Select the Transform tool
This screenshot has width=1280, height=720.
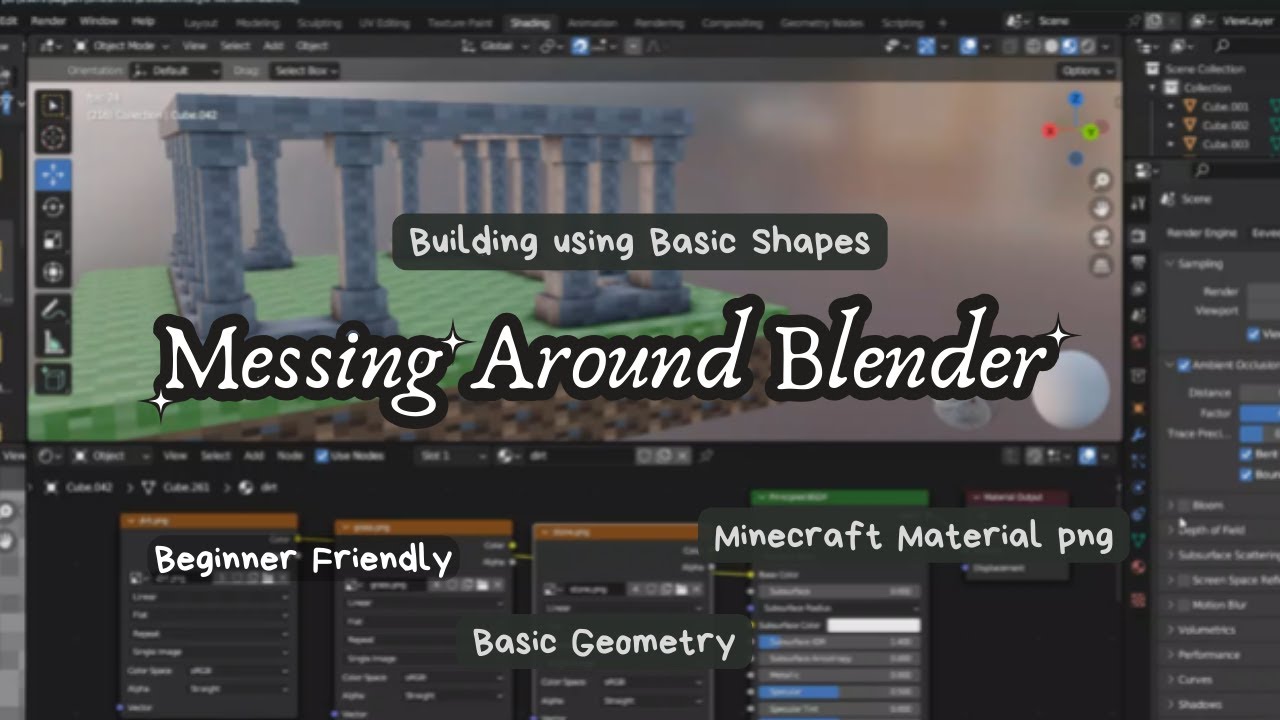coord(53,271)
